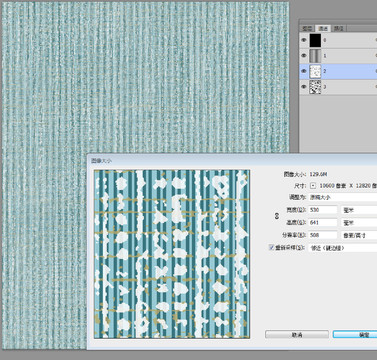The image size is (377, 360).
Task: Open the 'Fit To' (调整为) preset dropdown
Action: tap(342, 197)
